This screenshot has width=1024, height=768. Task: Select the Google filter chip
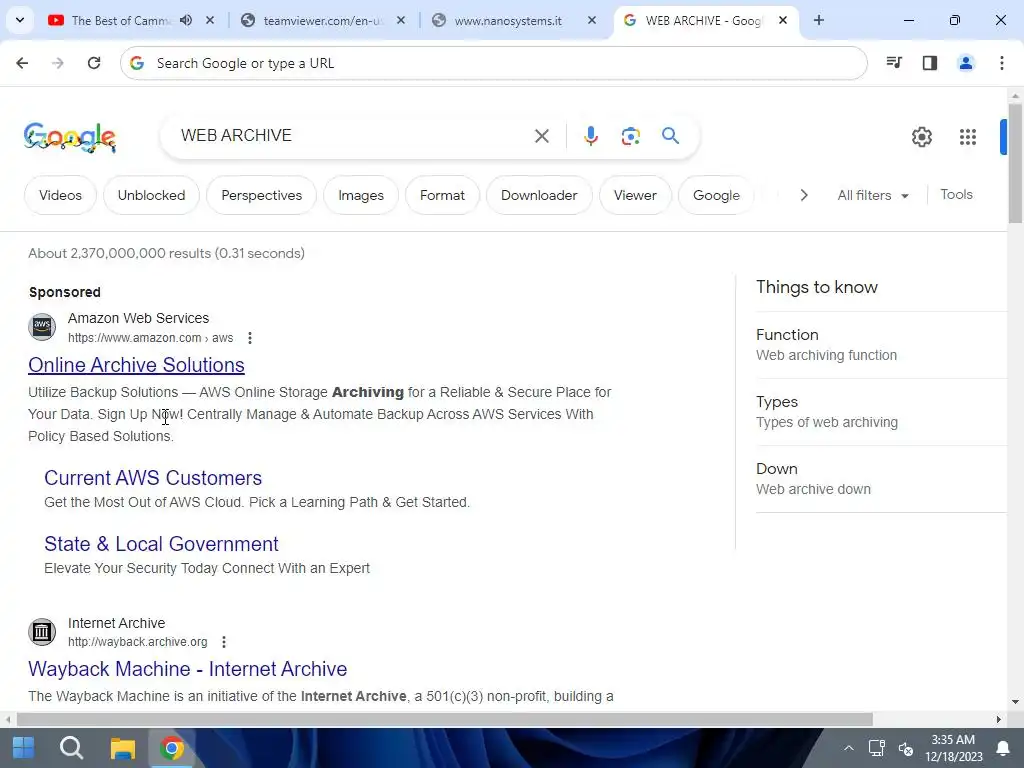click(x=716, y=195)
